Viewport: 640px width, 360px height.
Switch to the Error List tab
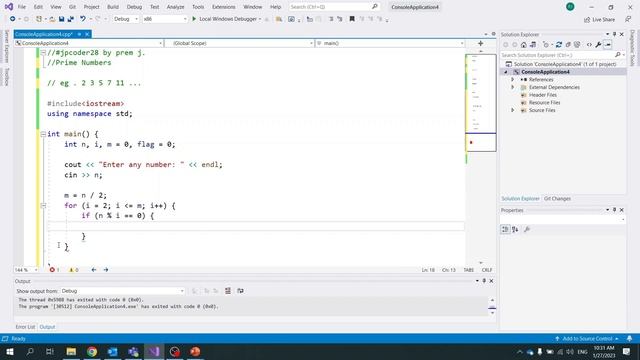(25, 327)
